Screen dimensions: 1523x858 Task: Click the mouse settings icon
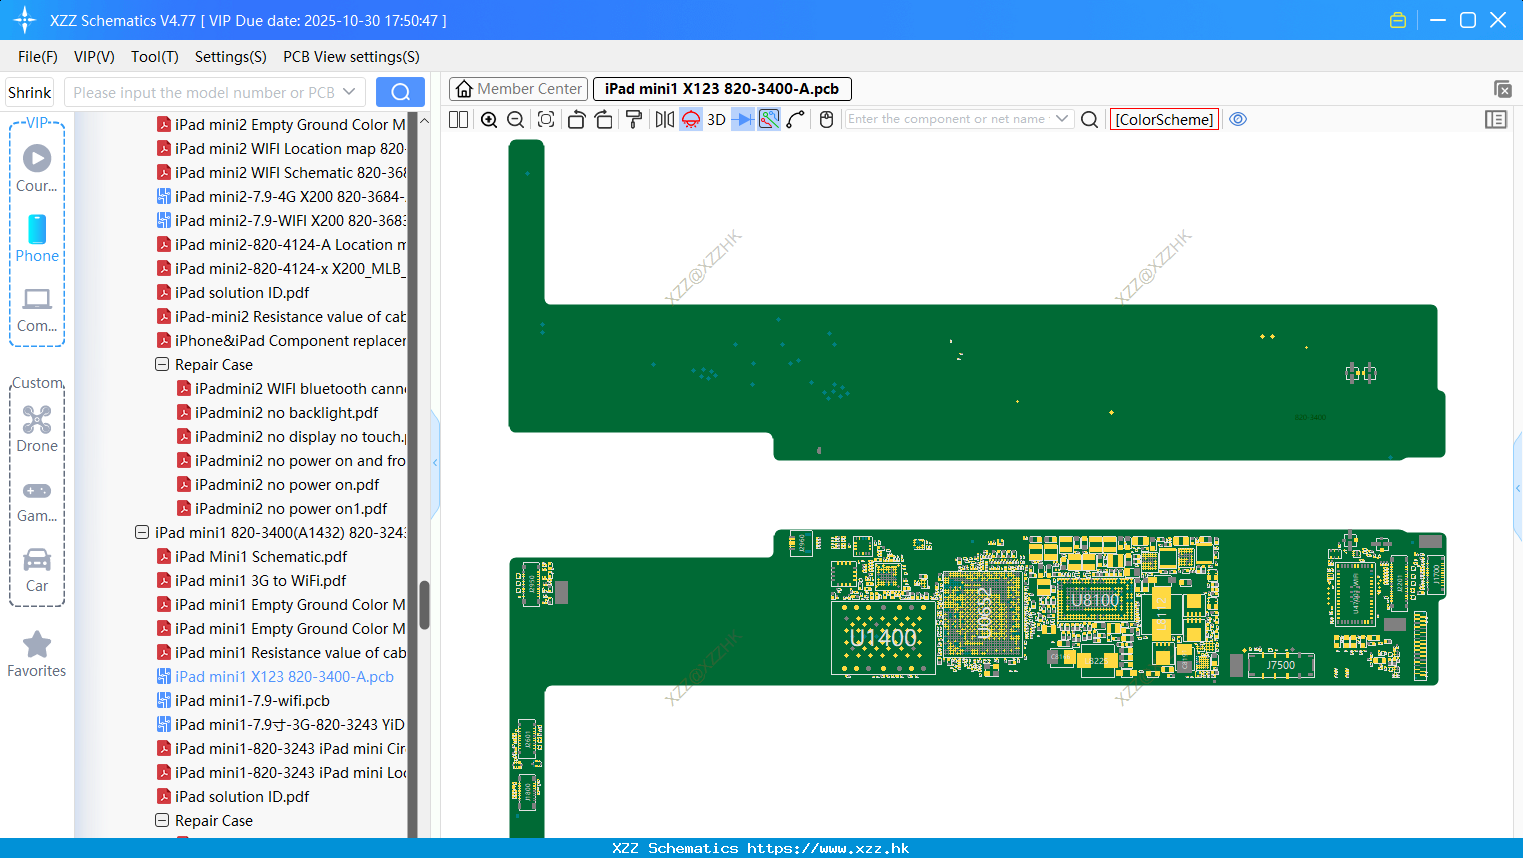(826, 120)
